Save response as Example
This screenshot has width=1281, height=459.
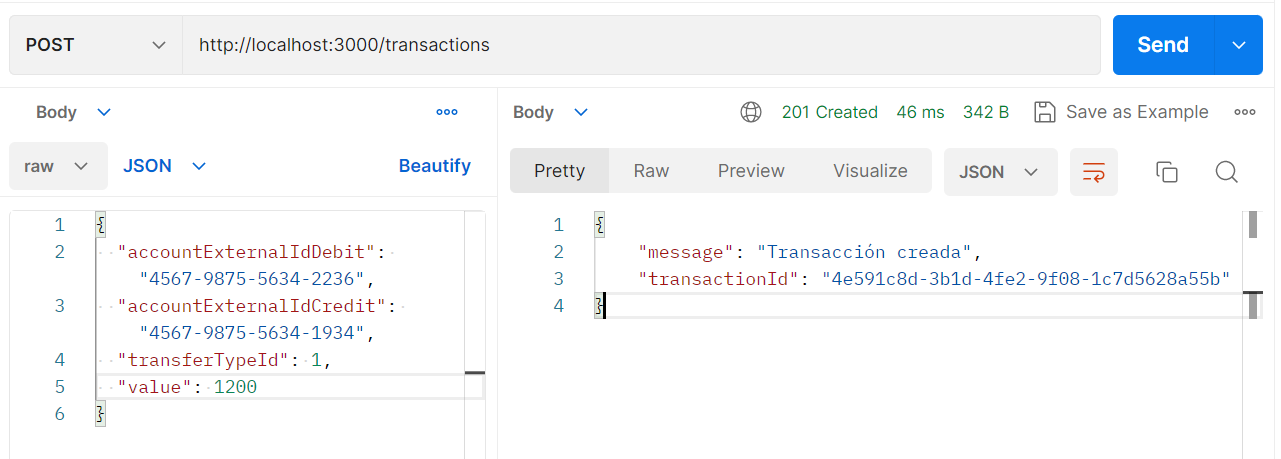point(1121,112)
